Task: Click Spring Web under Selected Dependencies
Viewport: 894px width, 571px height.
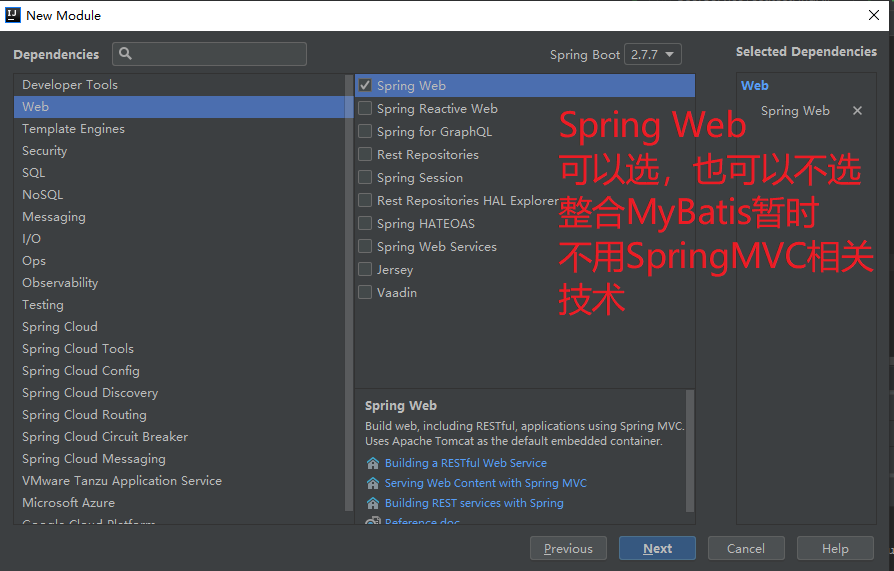Action: pos(795,111)
